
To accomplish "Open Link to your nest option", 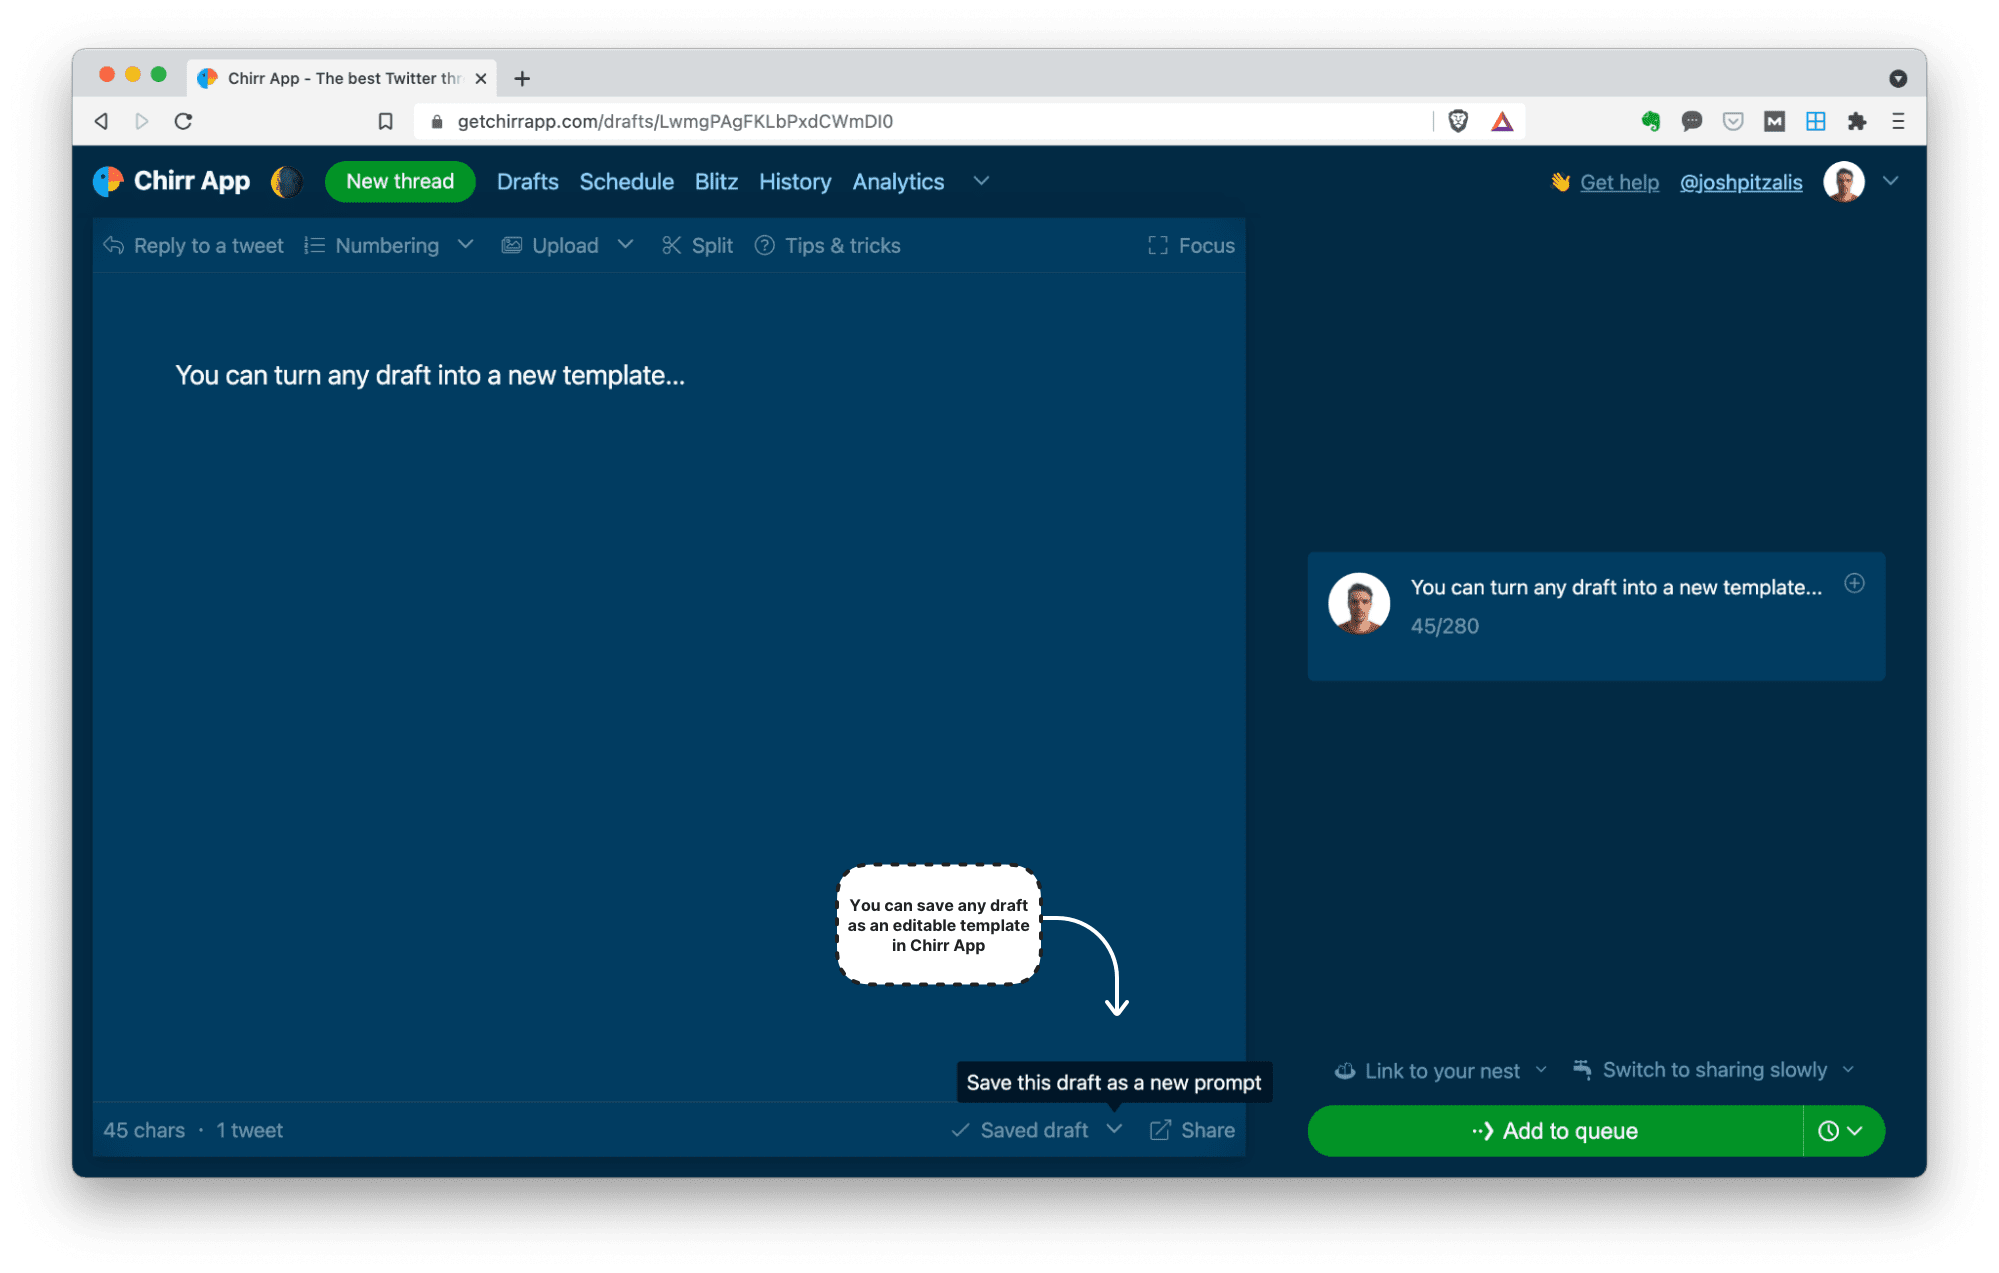I will pos(1441,1071).
